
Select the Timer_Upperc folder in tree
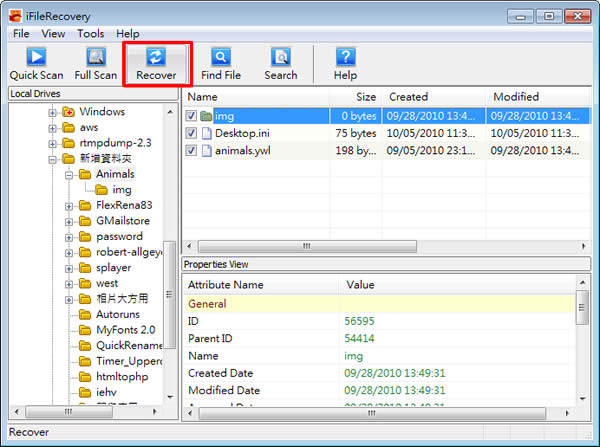tap(129, 361)
